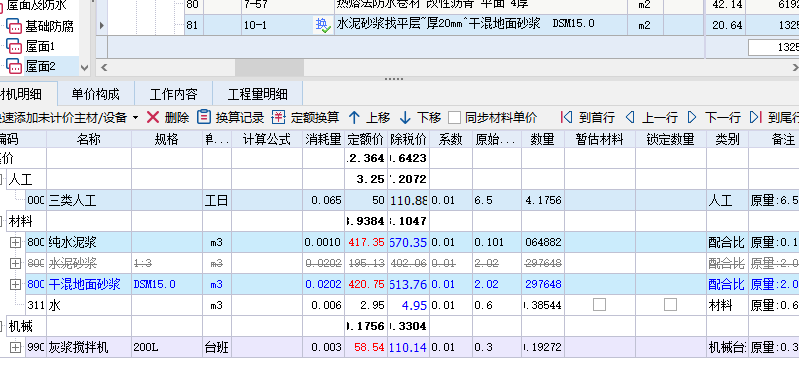Click 4.95 tax-excluded price of 水
Image resolution: width=799 pixels, height=378 pixels.
(408, 305)
